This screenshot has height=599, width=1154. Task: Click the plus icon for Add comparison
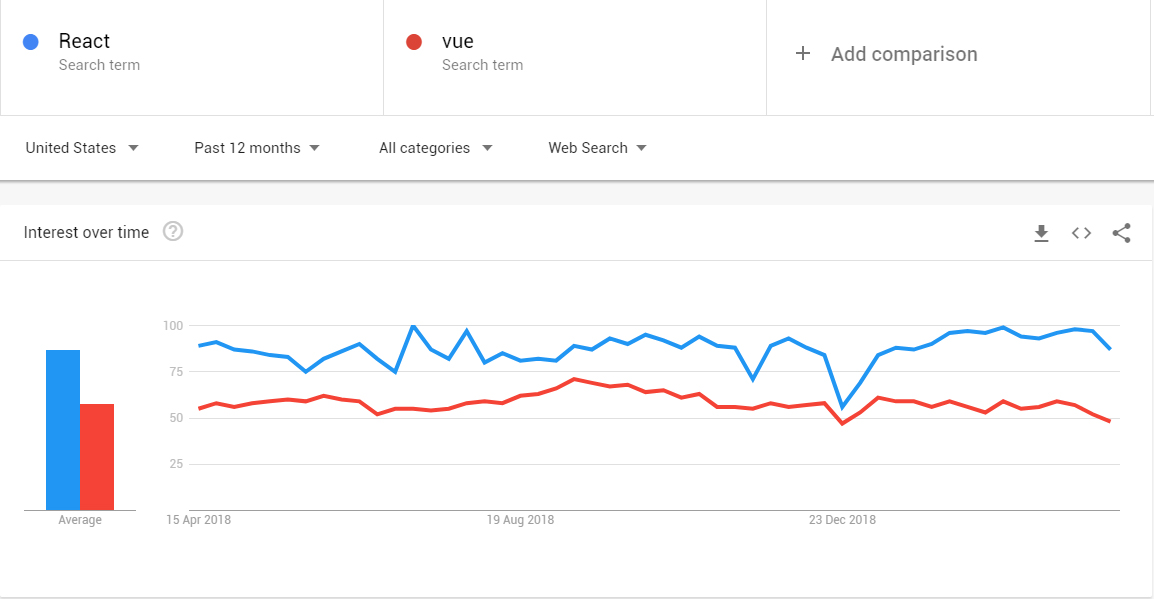coord(803,54)
